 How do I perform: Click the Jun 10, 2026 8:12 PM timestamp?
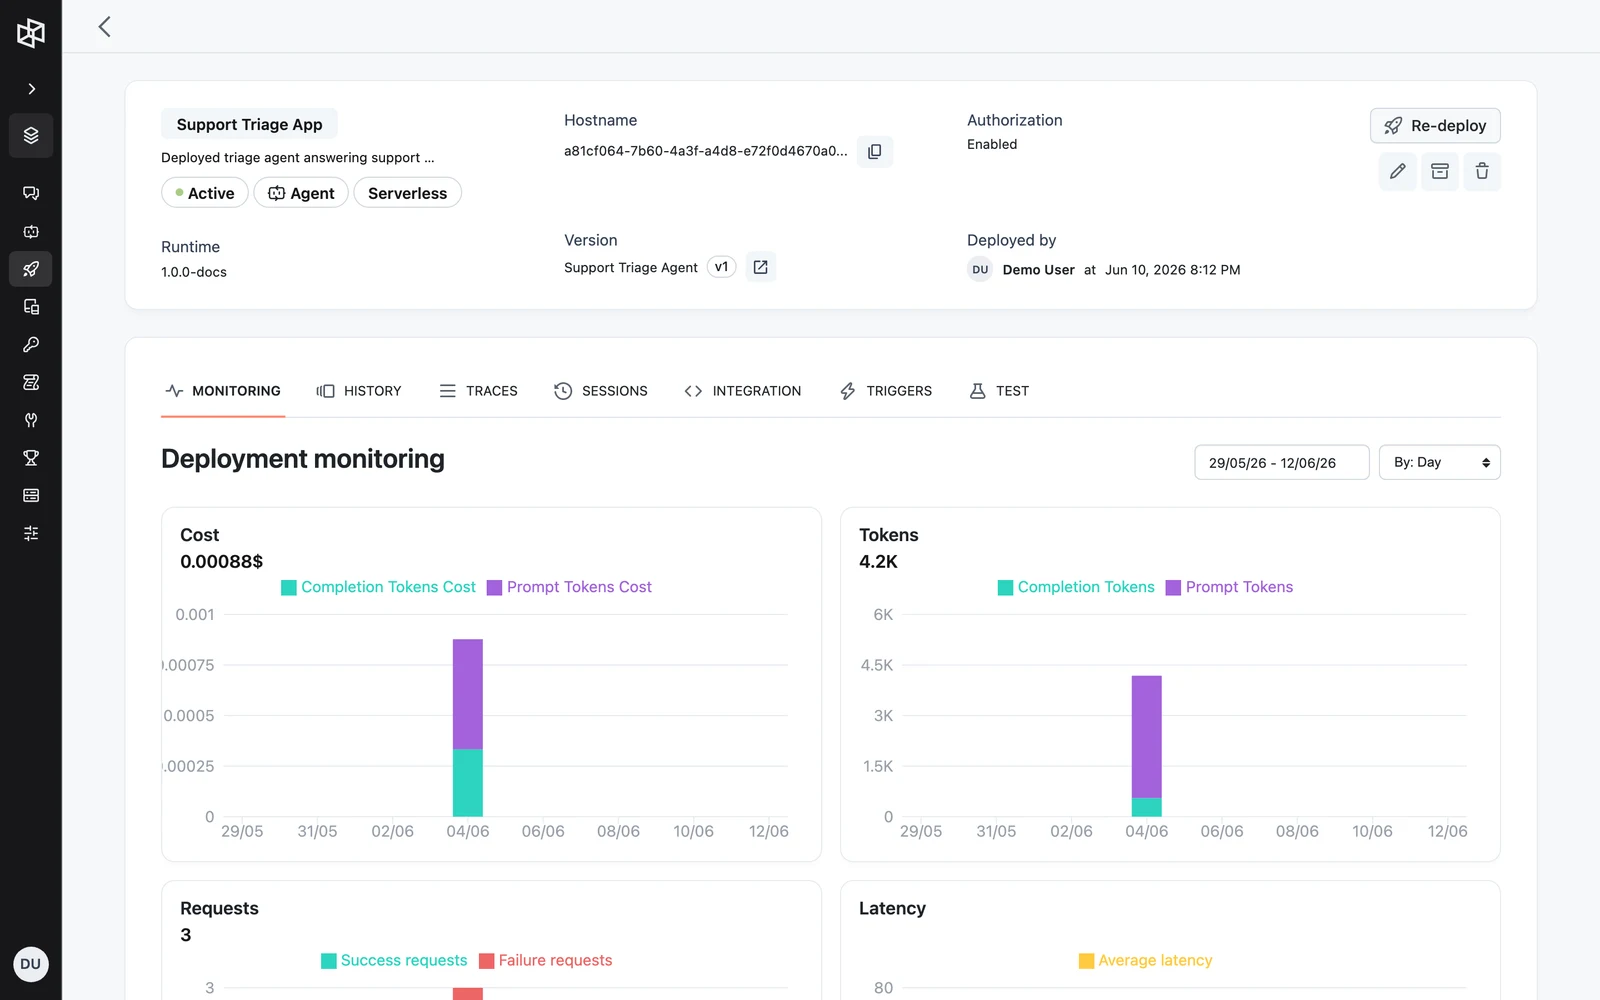pyautogui.click(x=1172, y=270)
